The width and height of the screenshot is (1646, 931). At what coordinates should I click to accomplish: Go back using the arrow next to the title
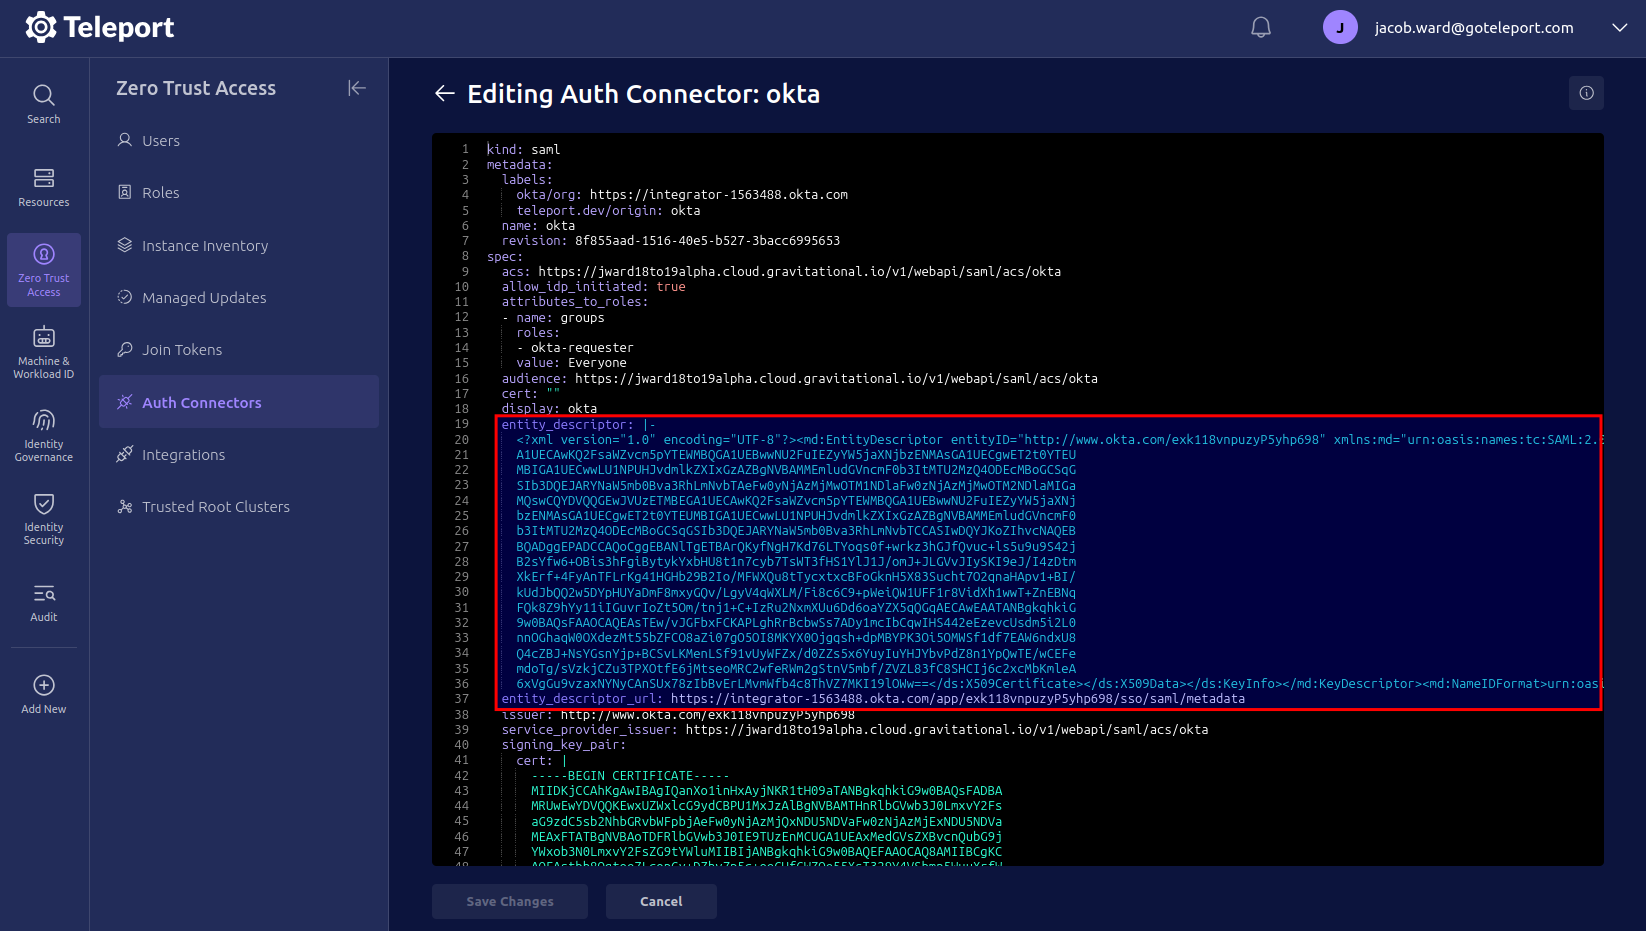[x=443, y=93]
